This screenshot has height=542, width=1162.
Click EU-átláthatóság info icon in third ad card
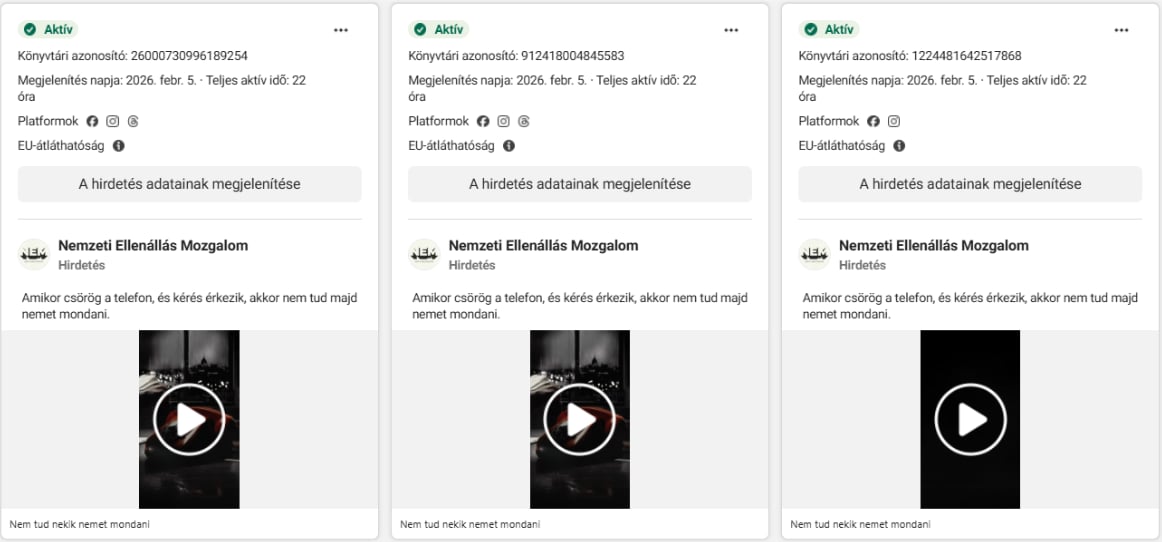899,146
